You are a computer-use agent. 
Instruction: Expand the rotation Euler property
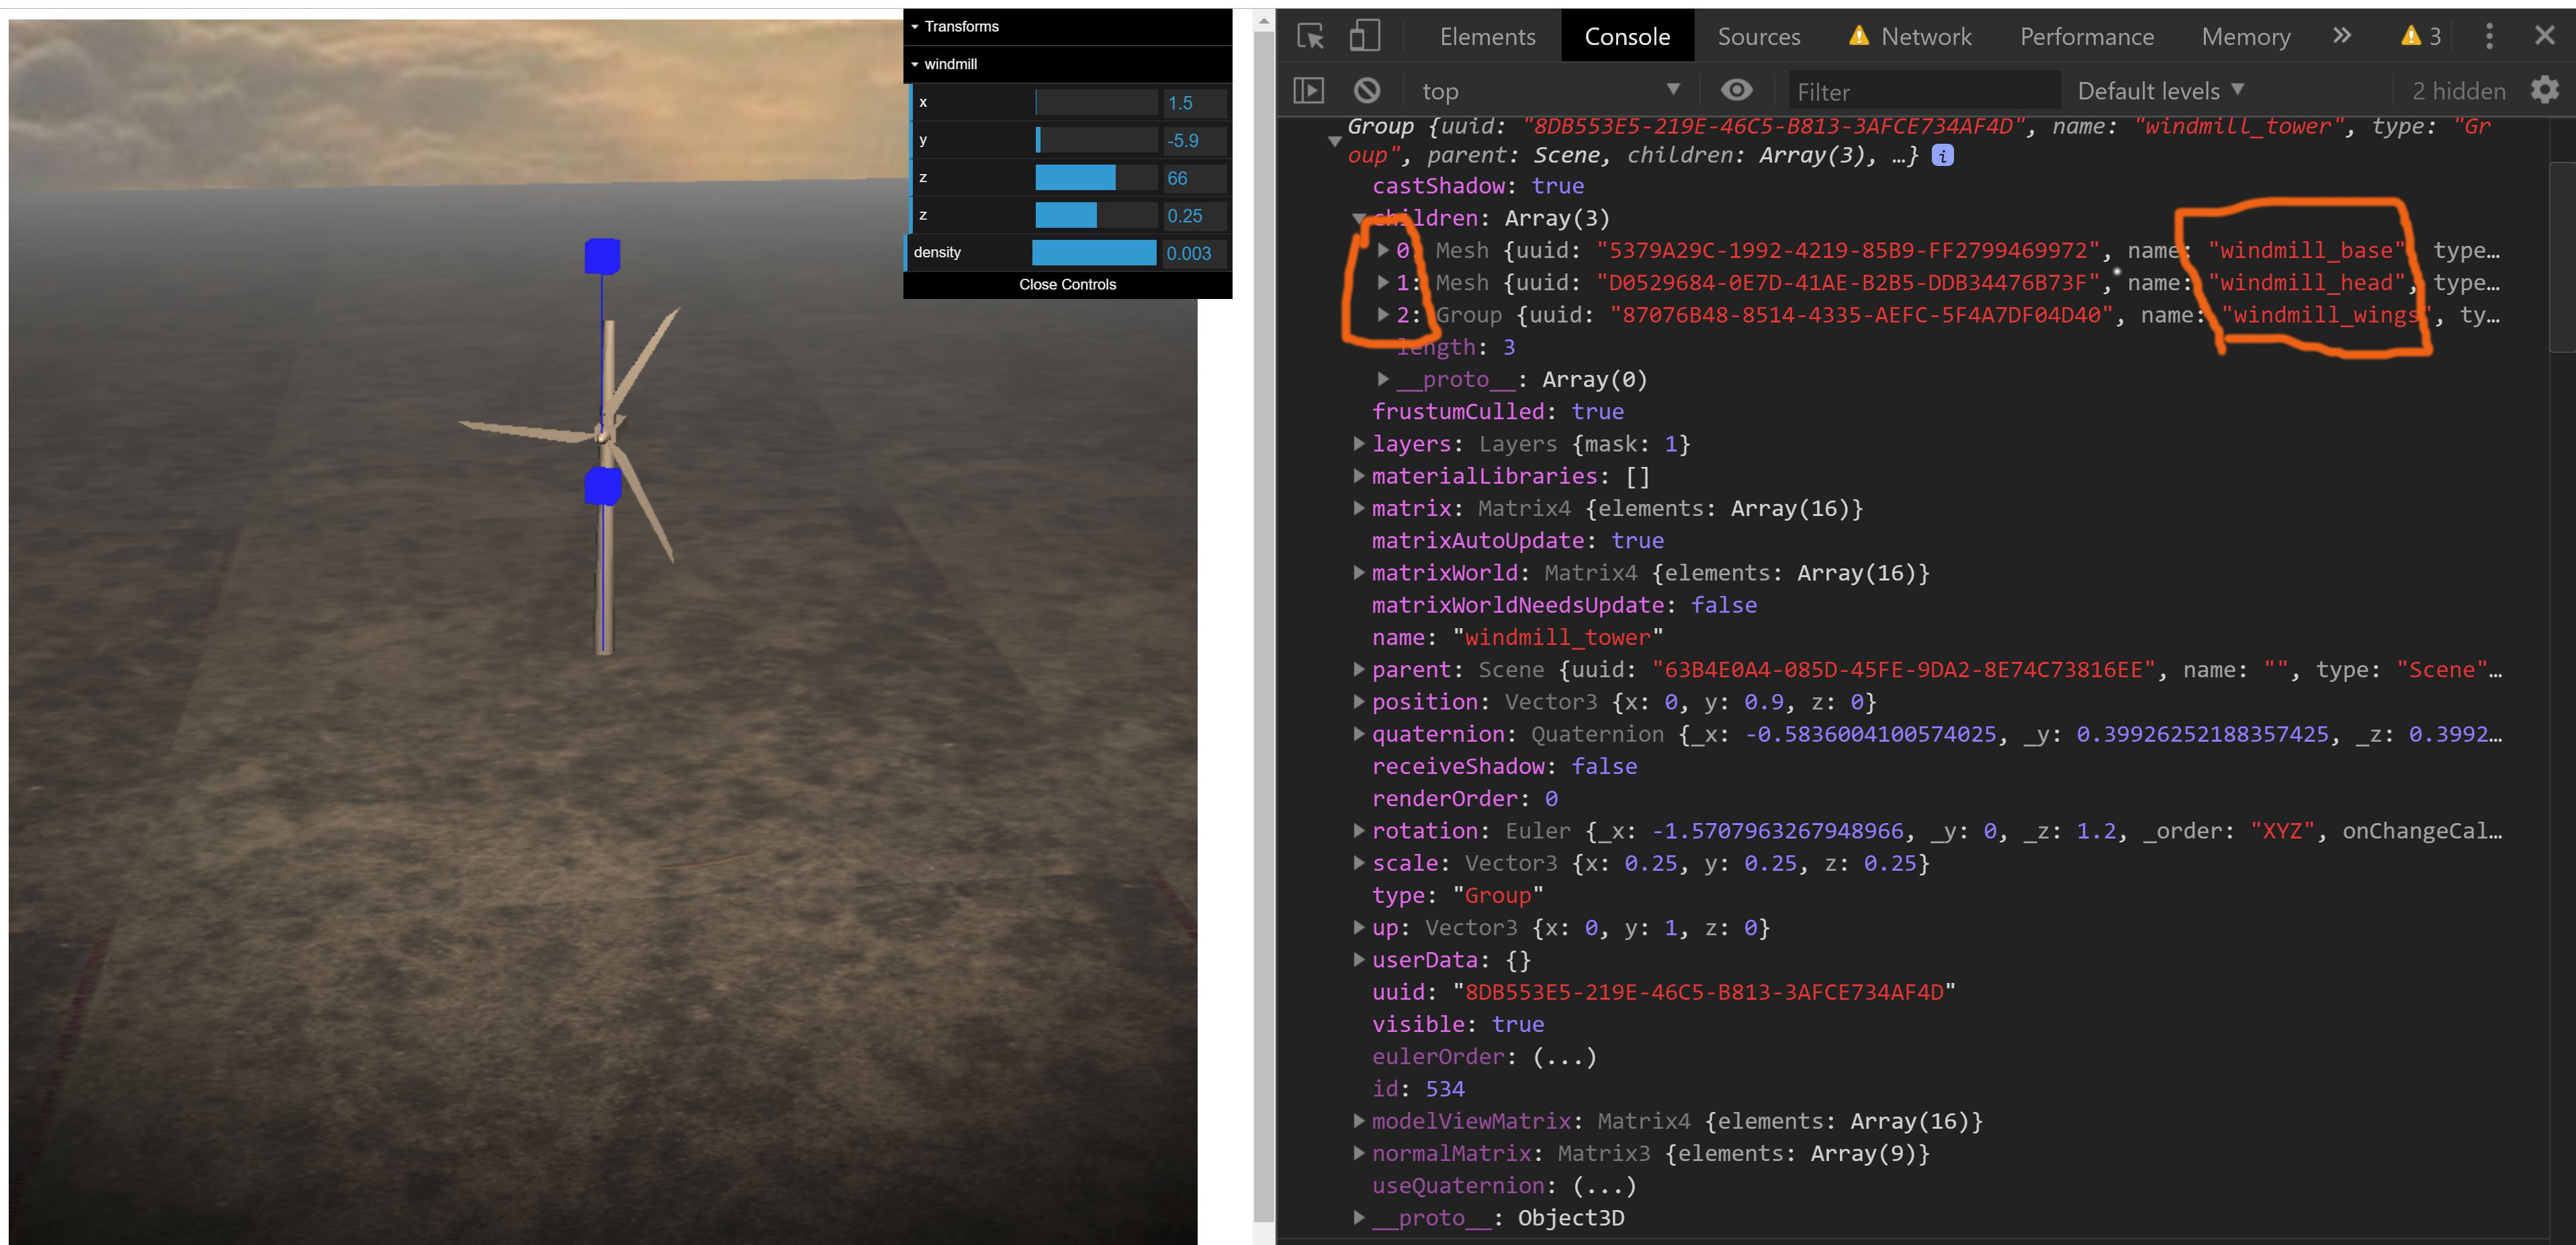[x=1358, y=830]
